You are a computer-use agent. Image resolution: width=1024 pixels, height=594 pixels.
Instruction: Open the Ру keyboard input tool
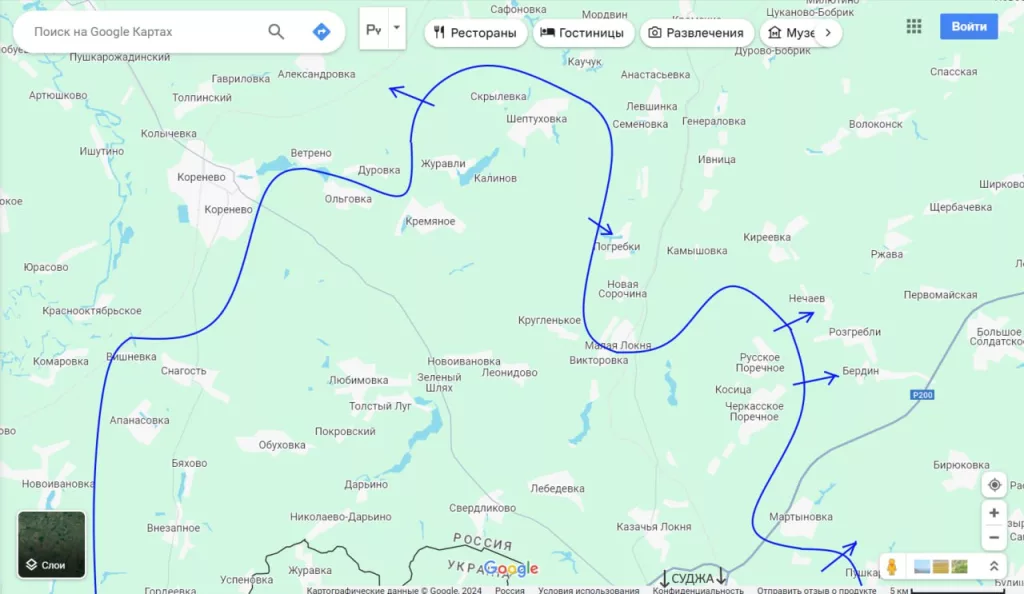point(374,29)
